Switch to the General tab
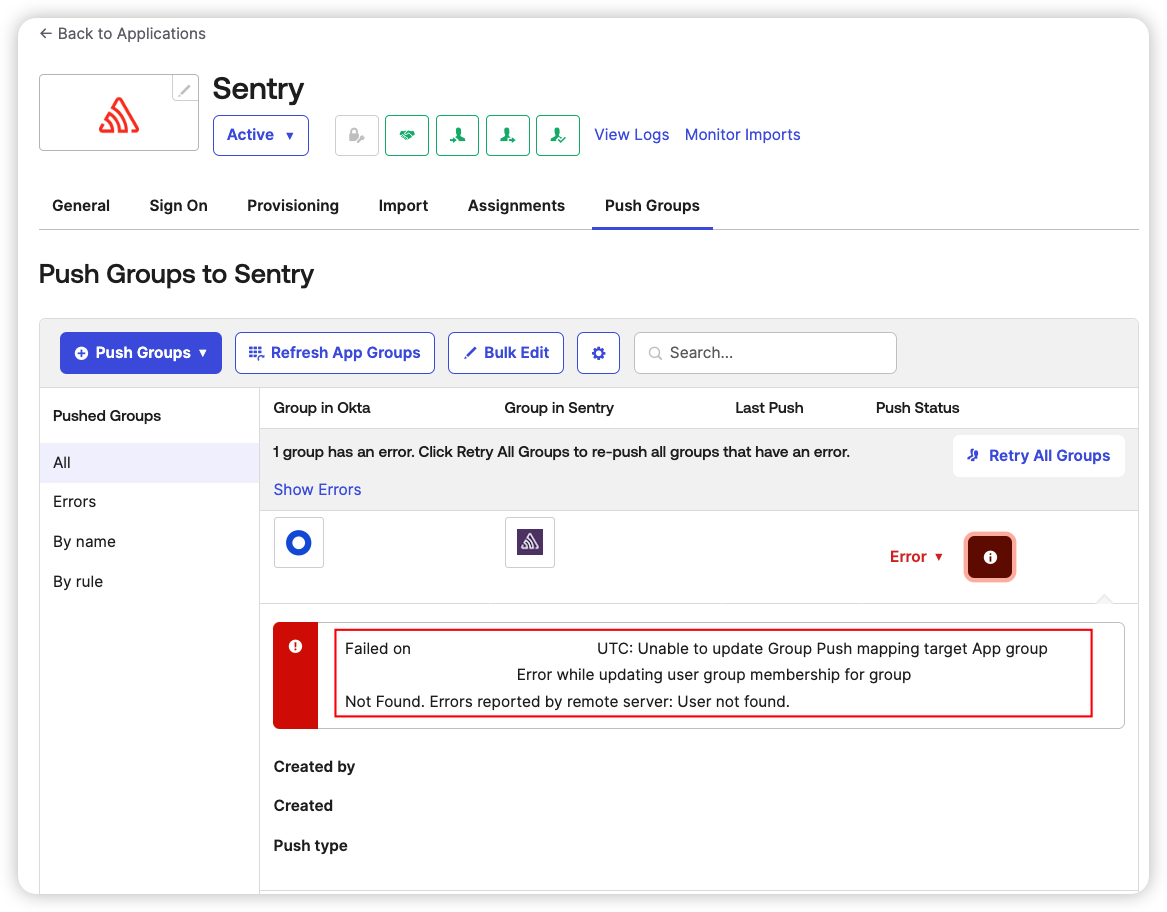 click(81, 205)
